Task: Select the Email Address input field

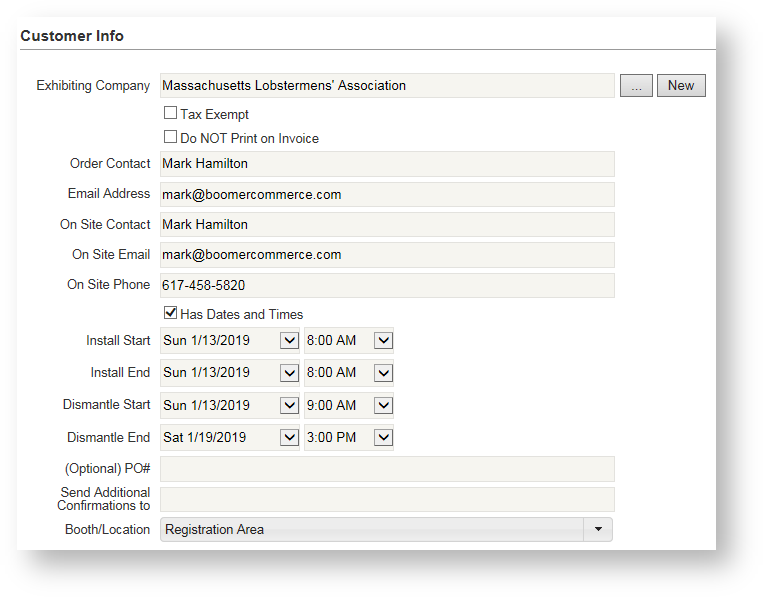Action: point(387,195)
